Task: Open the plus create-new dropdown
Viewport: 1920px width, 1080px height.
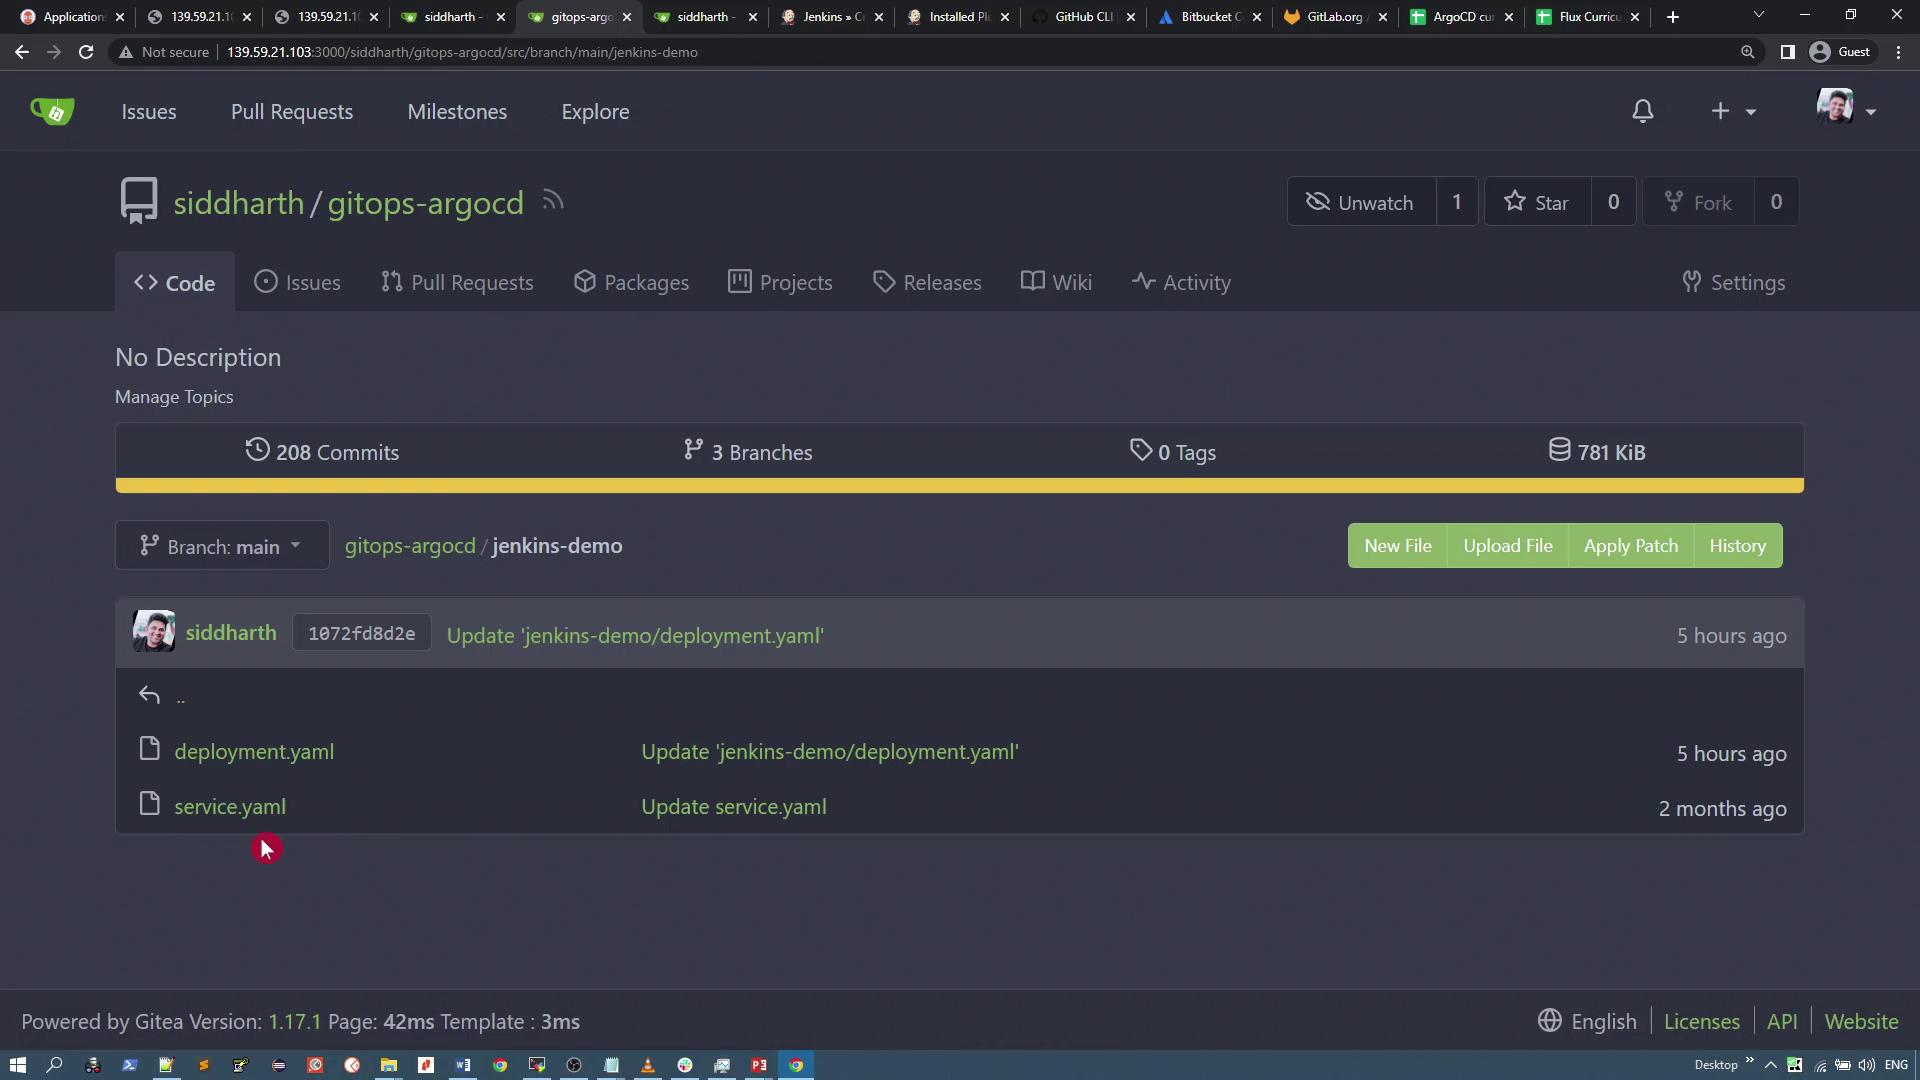Action: coord(1732,111)
